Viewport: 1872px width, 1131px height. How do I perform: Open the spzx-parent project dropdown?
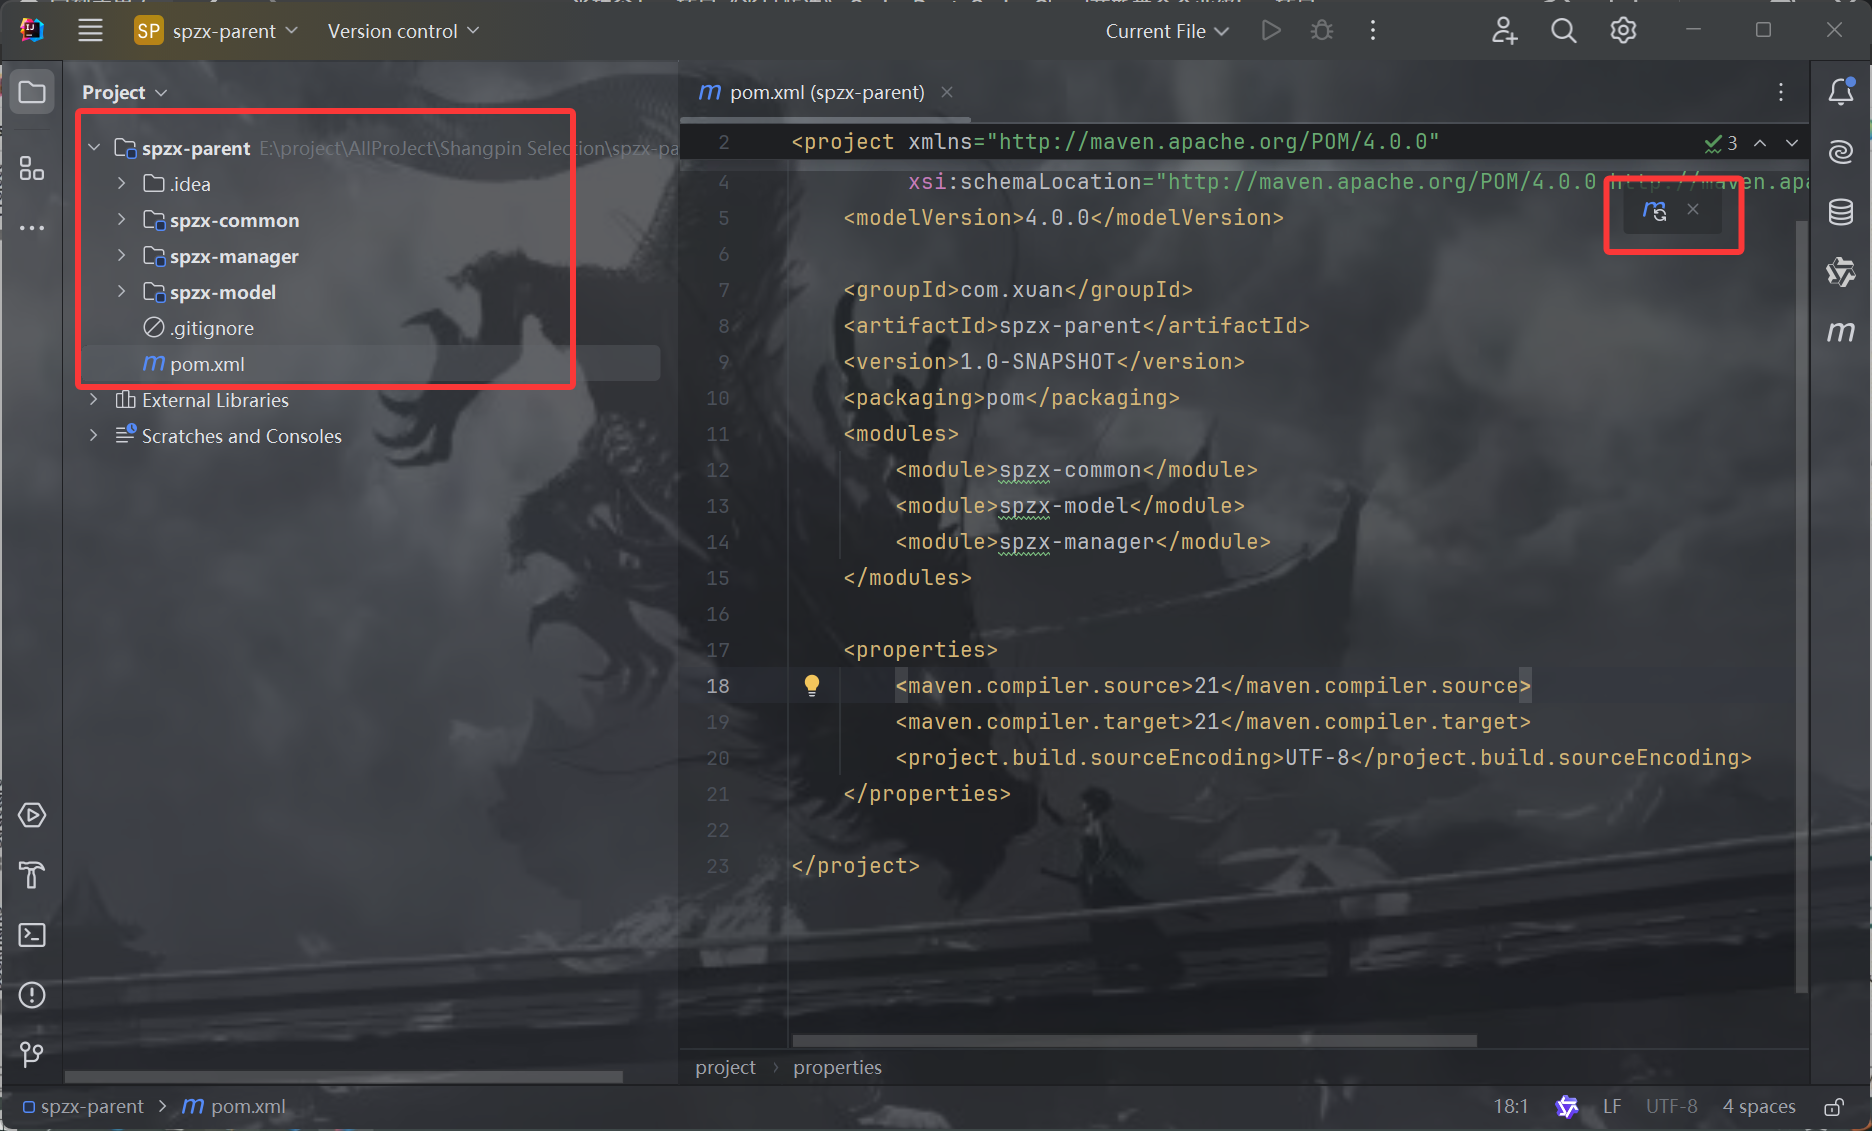[x=217, y=31]
